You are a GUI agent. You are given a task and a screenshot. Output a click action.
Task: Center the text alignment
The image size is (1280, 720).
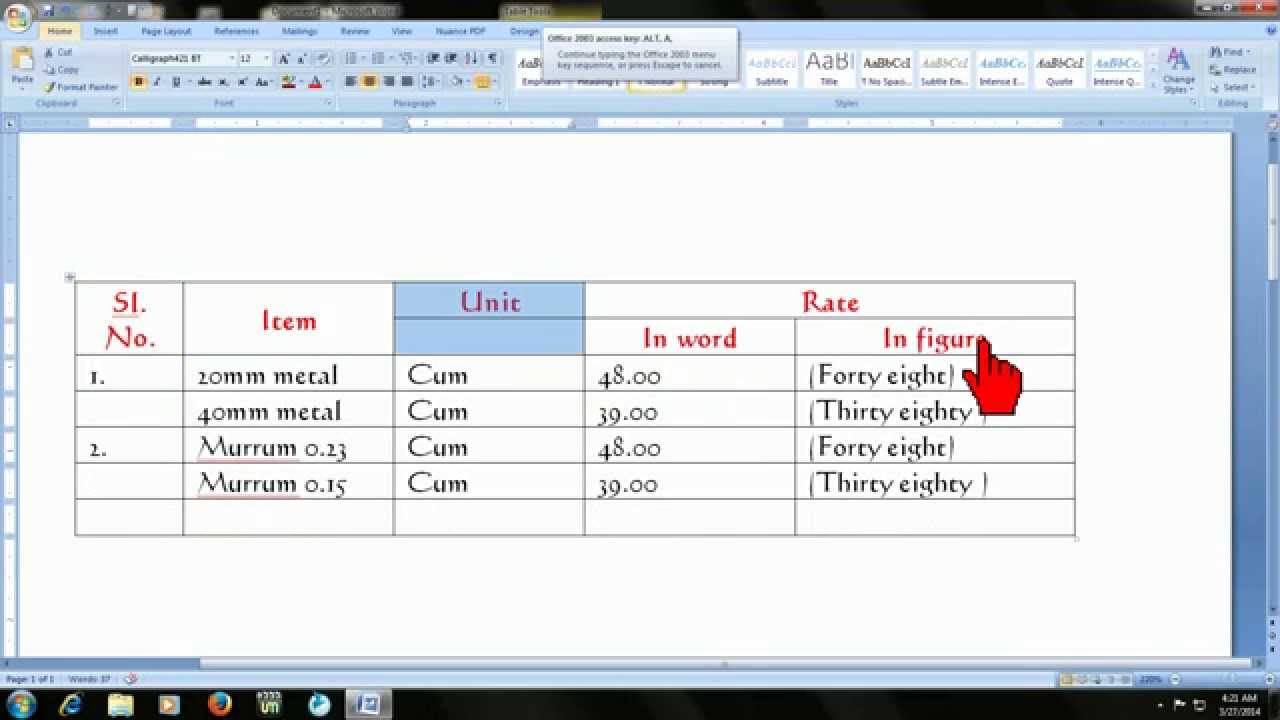pyautogui.click(x=370, y=82)
